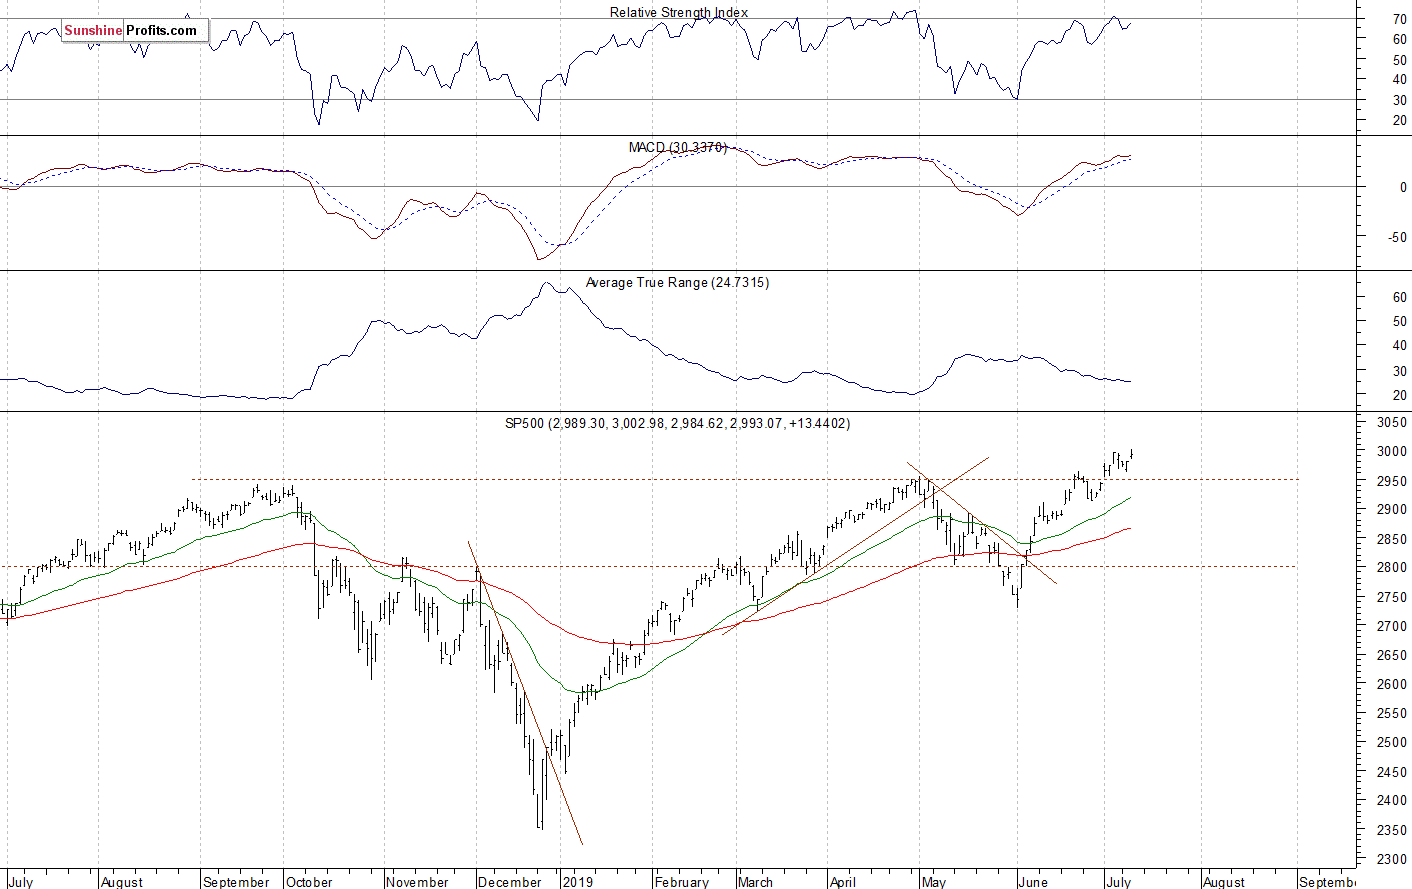The width and height of the screenshot is (1412, 889).
Task: Click the RSI 20 scale value
Action: pyautogui.click(x=1400, y=121)
